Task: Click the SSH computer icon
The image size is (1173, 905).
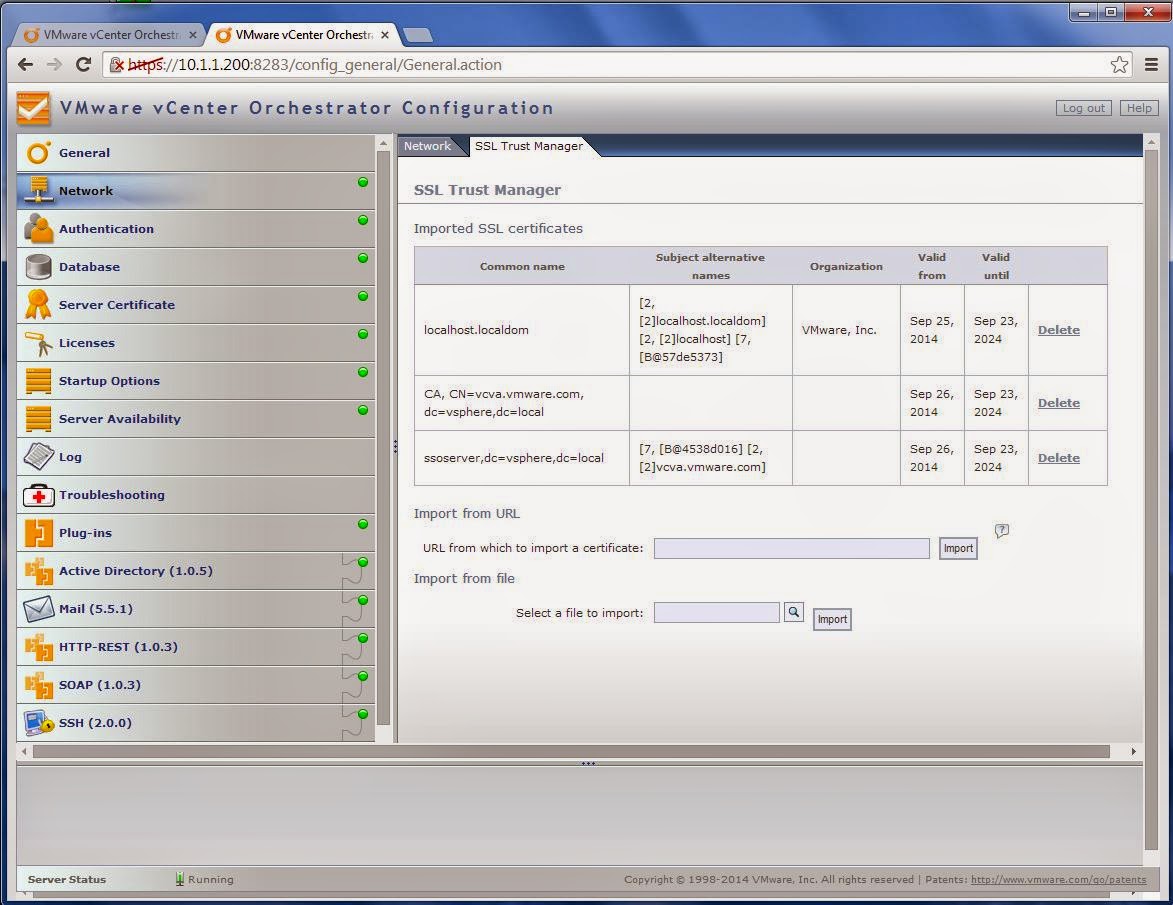Action: click(38, 723)
